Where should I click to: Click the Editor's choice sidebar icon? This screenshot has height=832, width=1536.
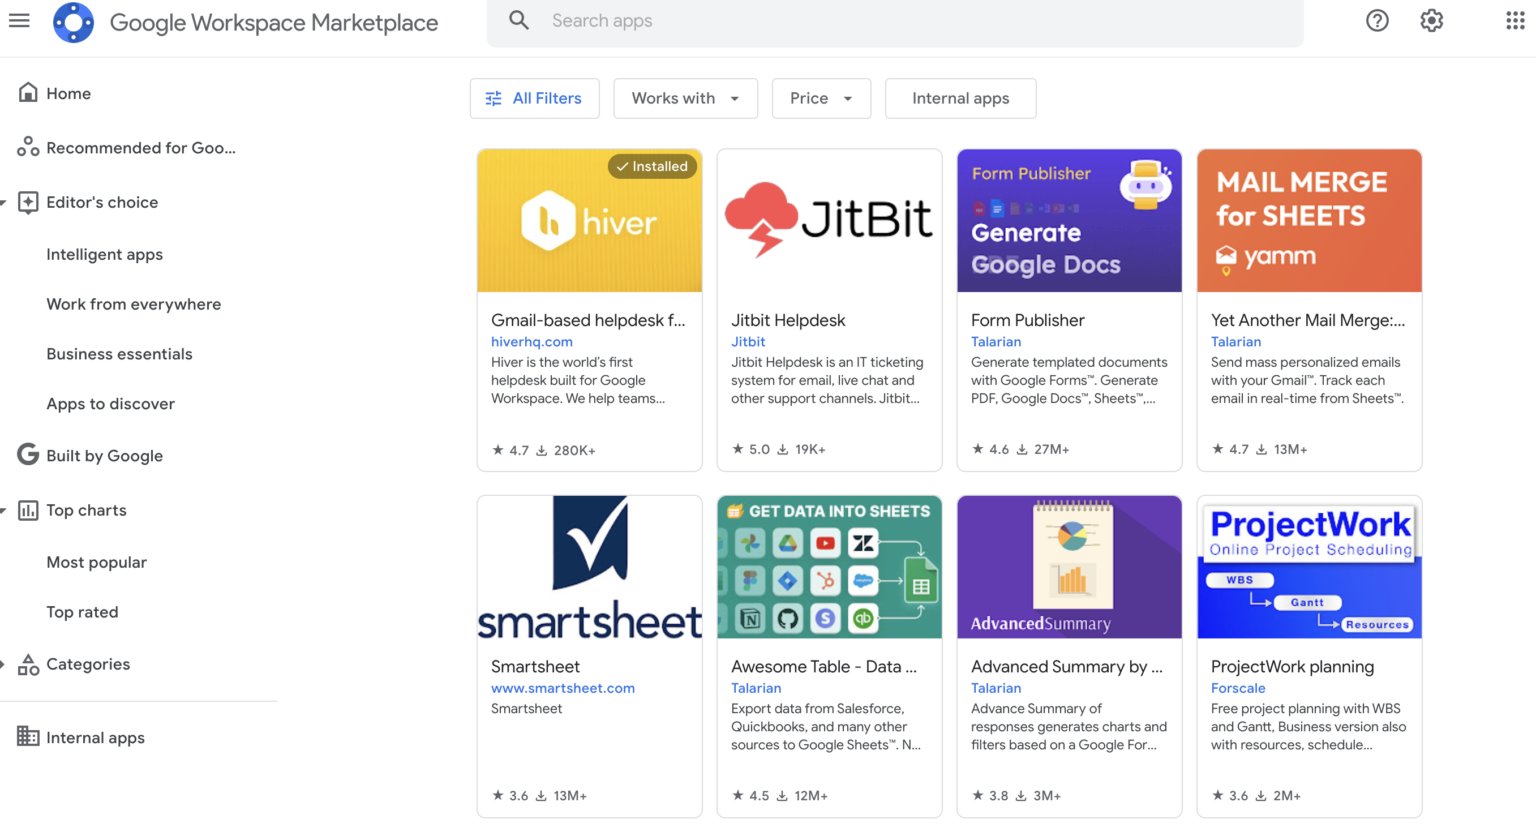[28, 201]
